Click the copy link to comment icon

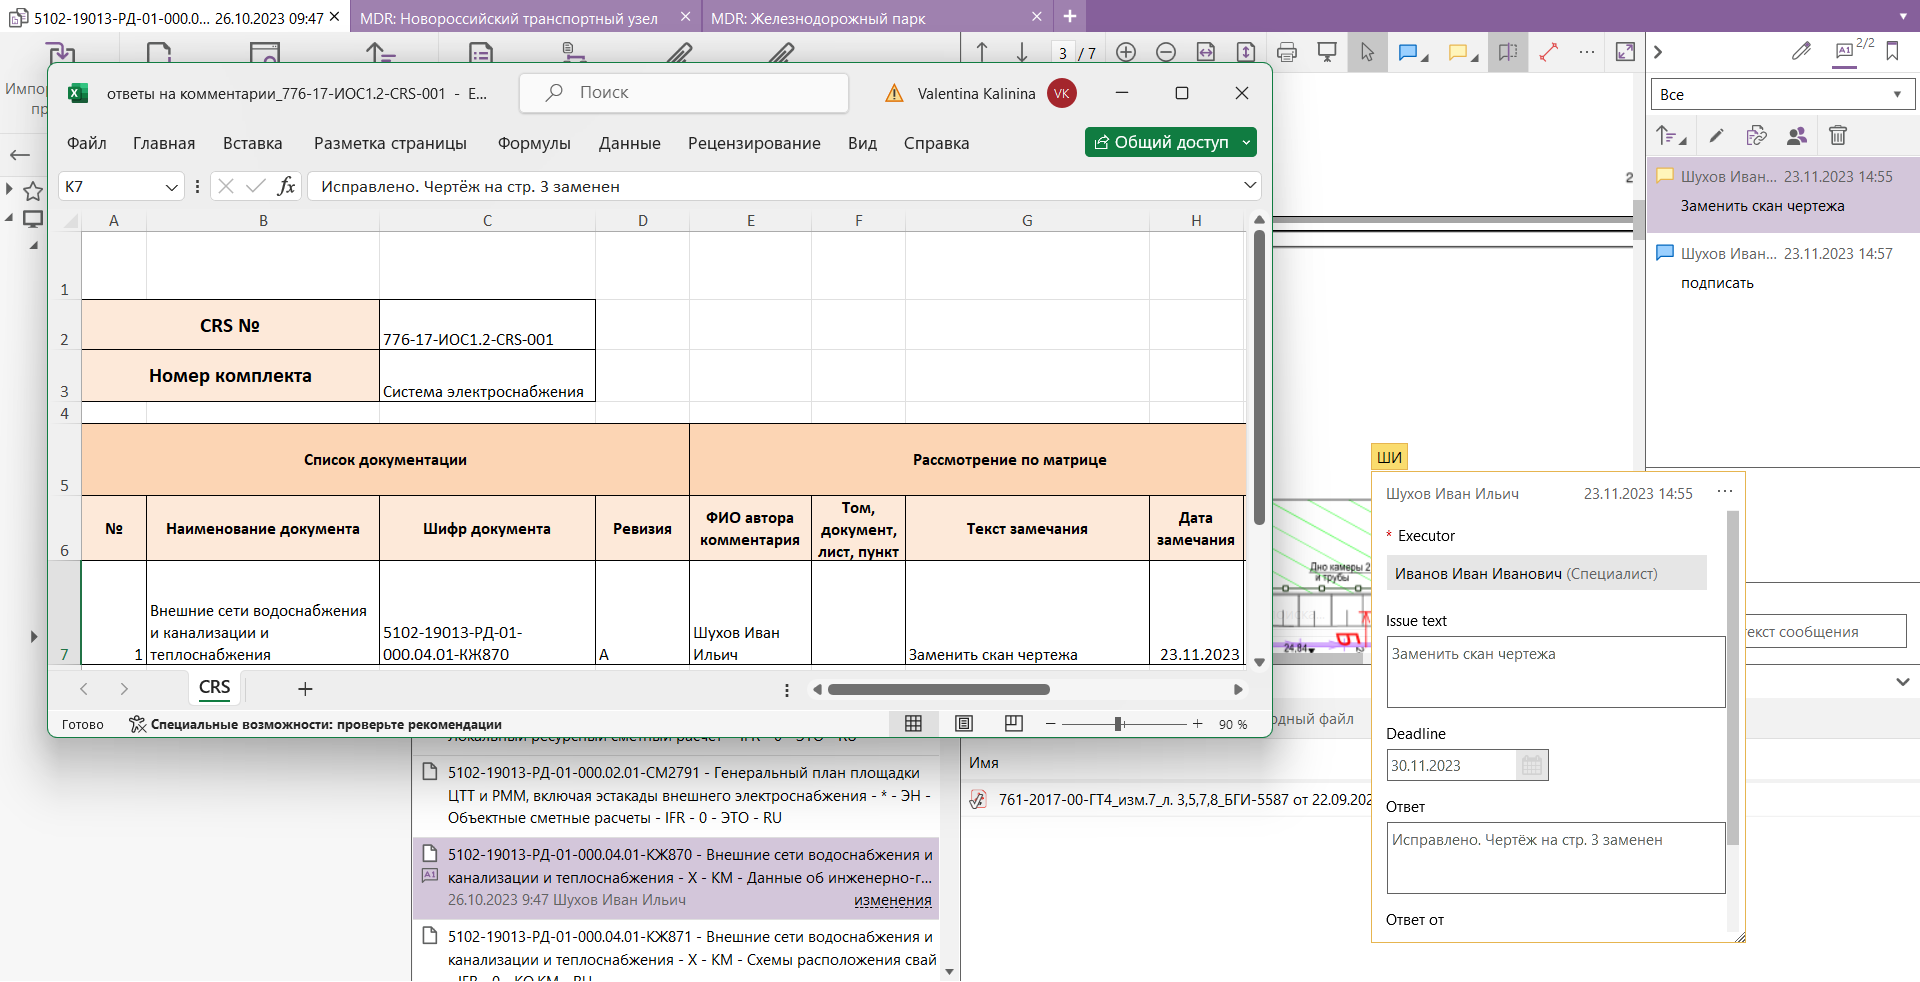[x=1756, y=135]
